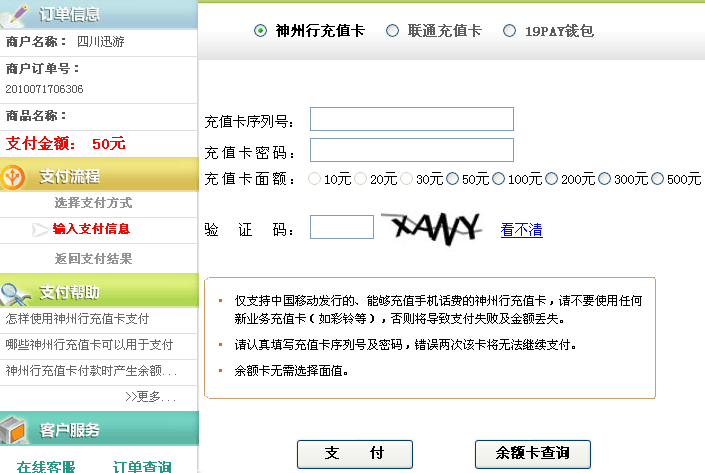Select 联通充值卡 payment option
The height and width of the screenshot is (473, 705).
tap(392, 31)
